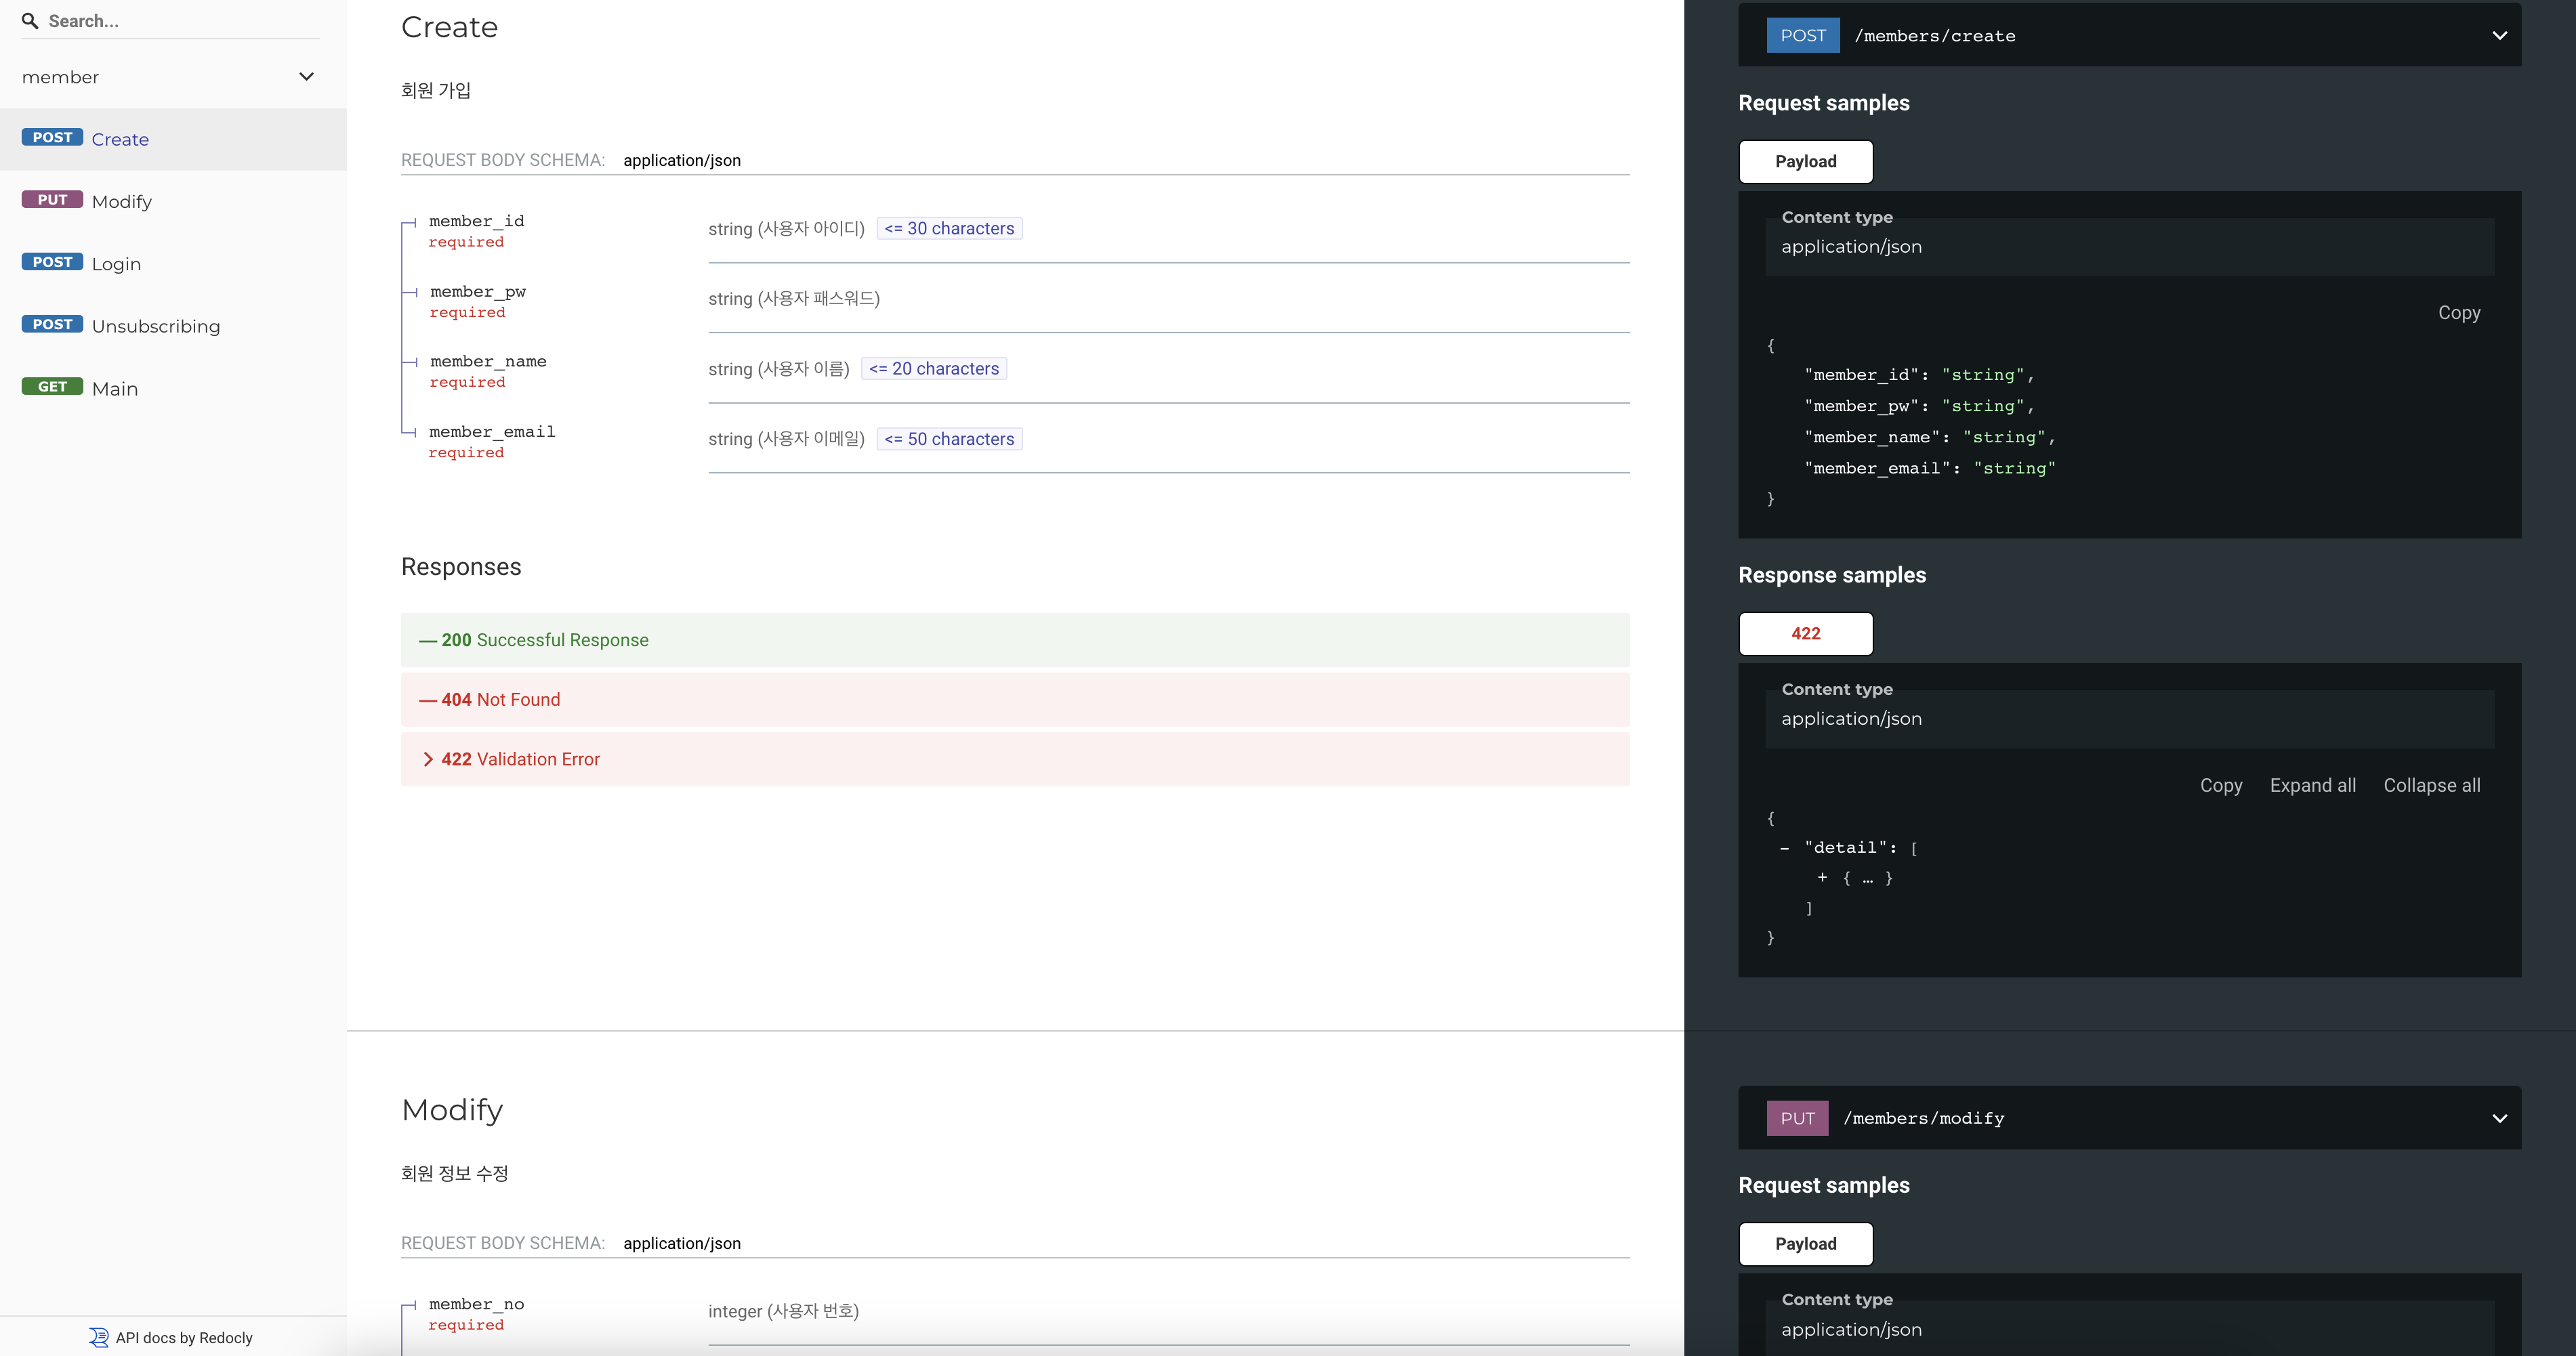Select the 422 response sample tab
The width and height of the screenshot is (2576, 1356).
point(1805,634)
